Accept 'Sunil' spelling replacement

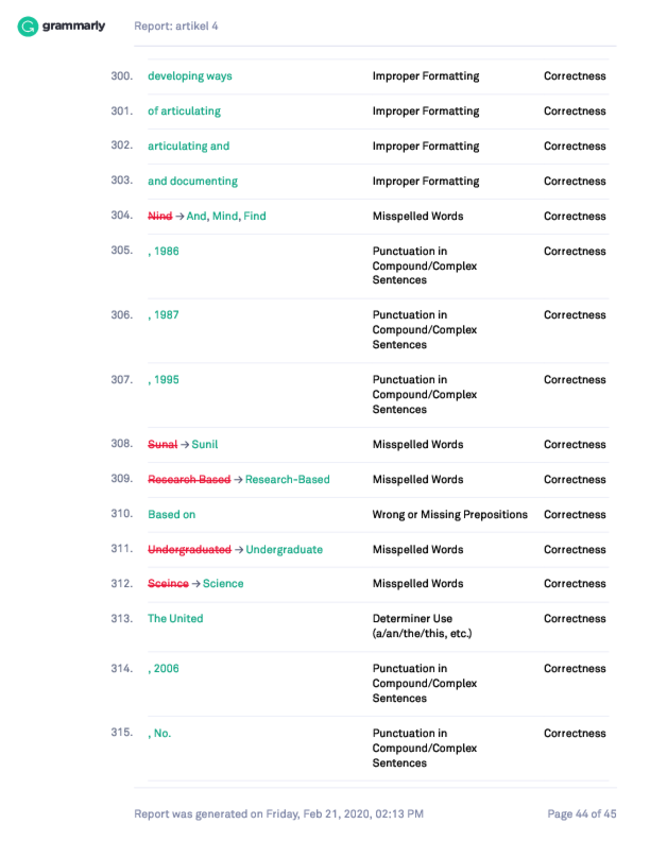click(205, 445)
